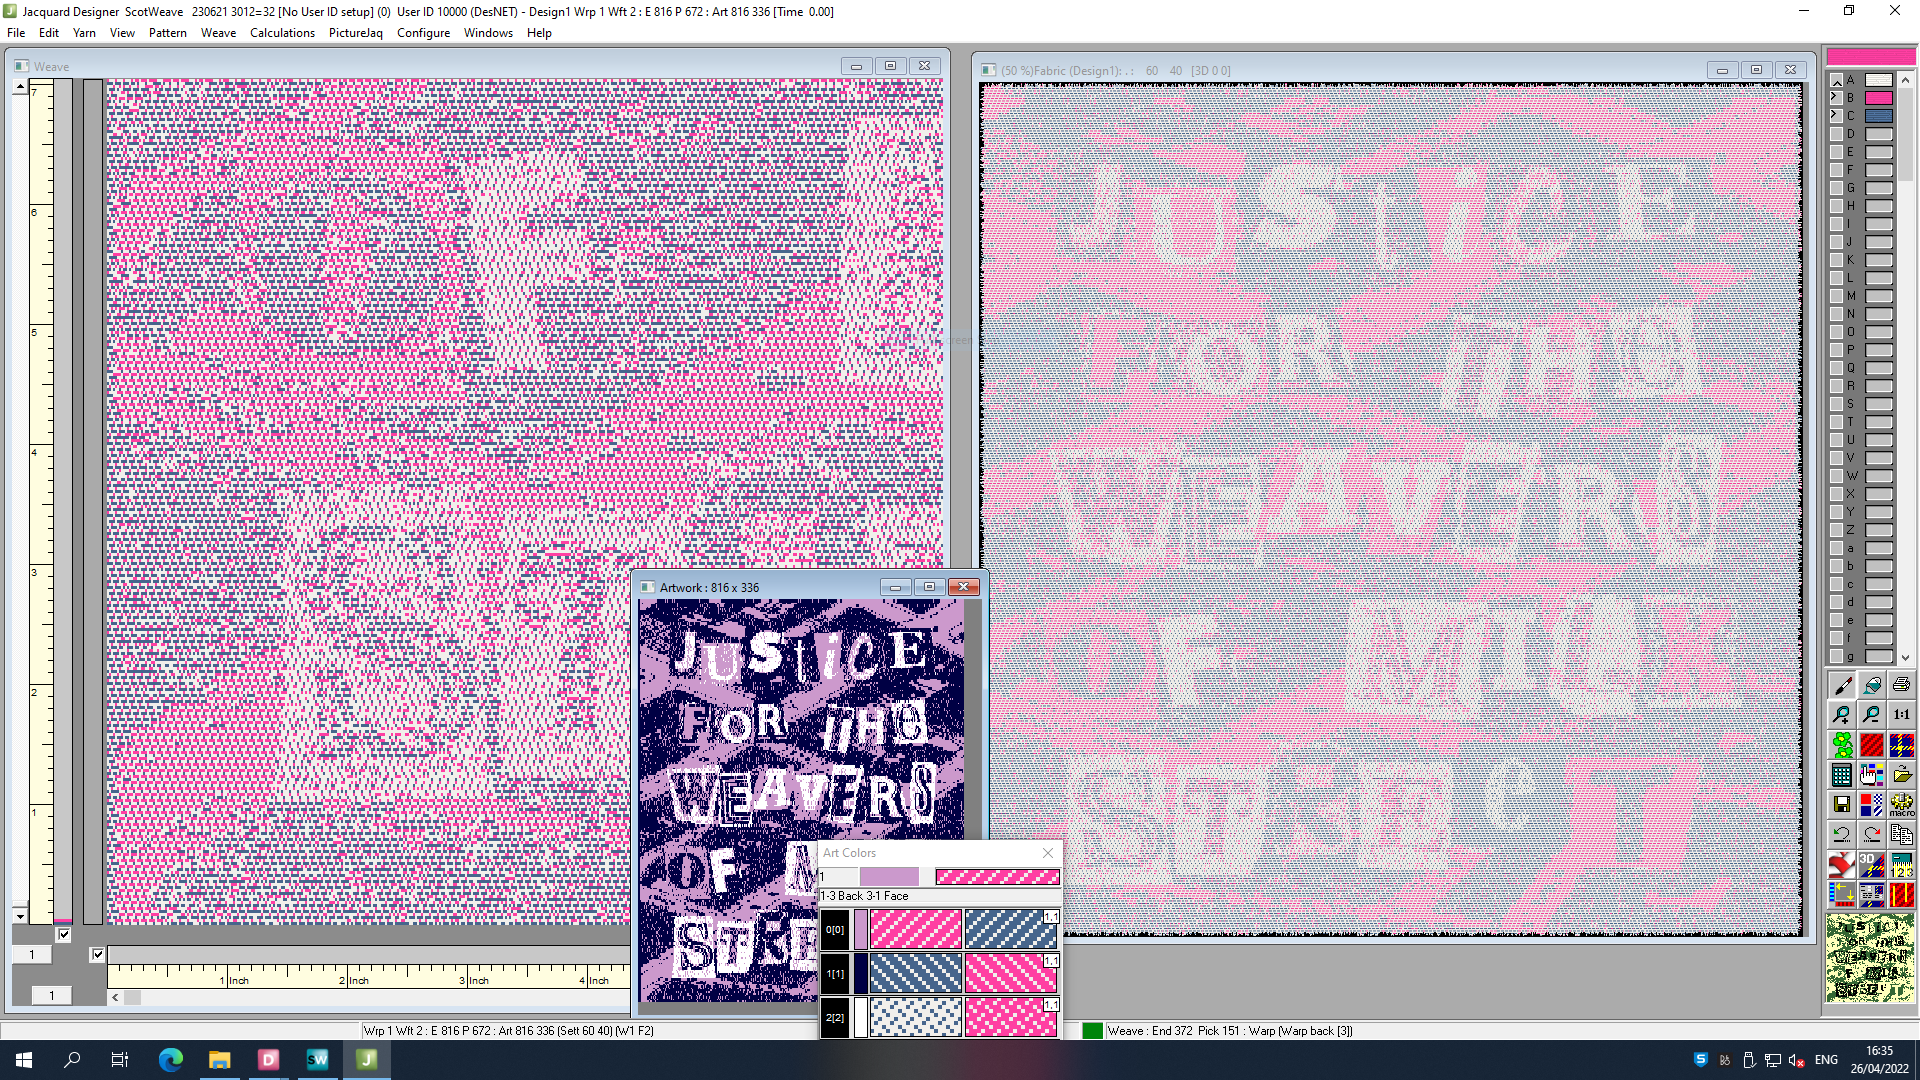Click the zoom in magnifier
Screen dimensions: 1920x1080
1842,715
